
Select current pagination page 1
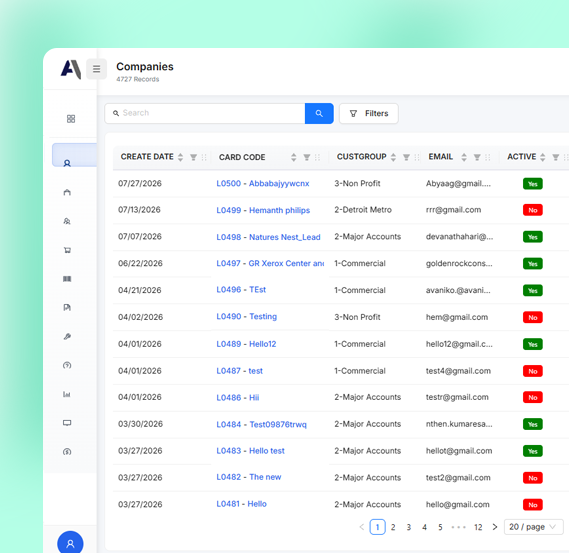tap(377, 527)
